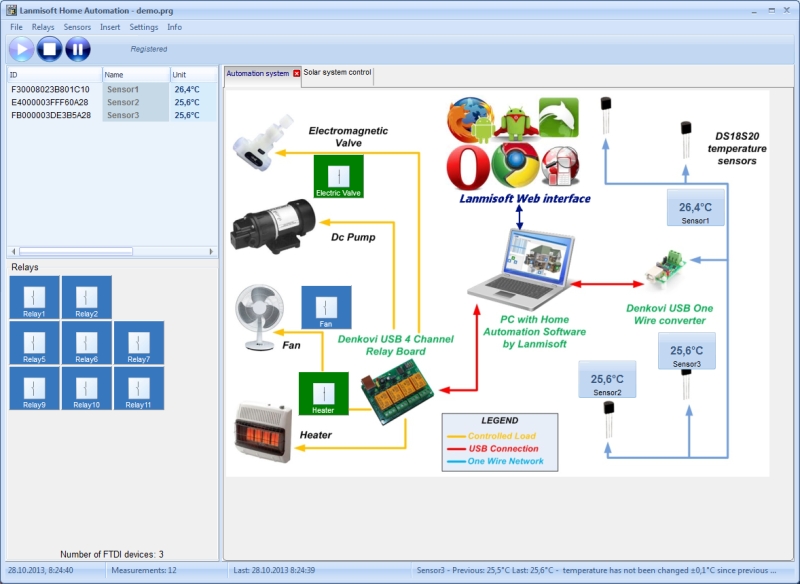Screen dimensions: 800x584
Task: Open the Sensors menu
Action: click(77, 27)
